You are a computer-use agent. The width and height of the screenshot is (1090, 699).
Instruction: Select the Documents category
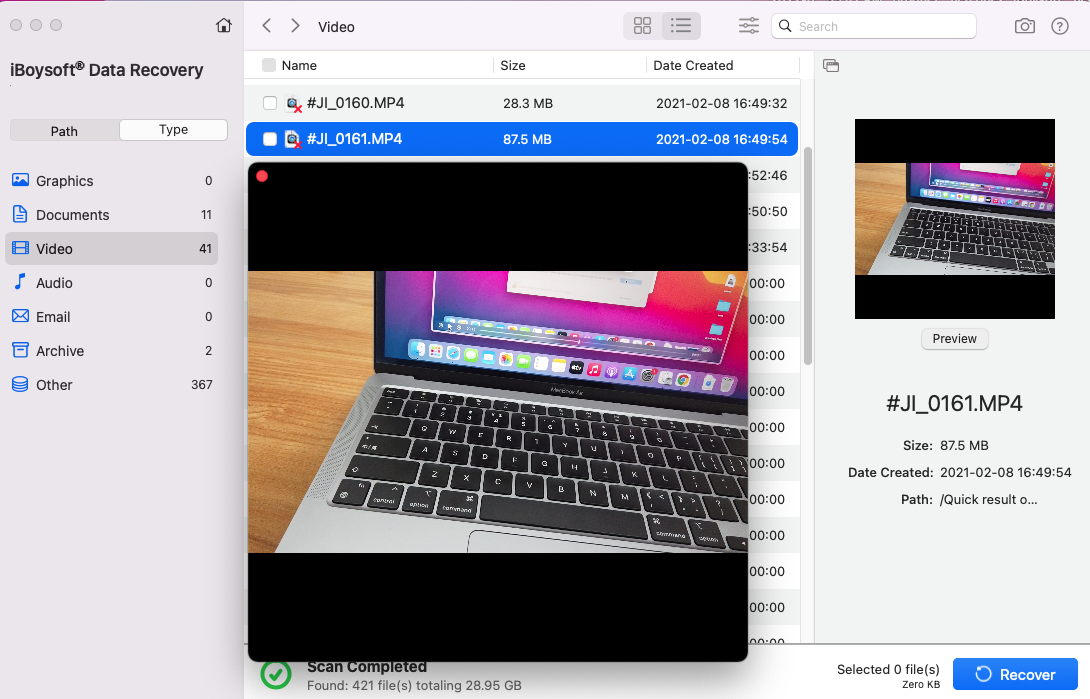(x=72, y=215)
